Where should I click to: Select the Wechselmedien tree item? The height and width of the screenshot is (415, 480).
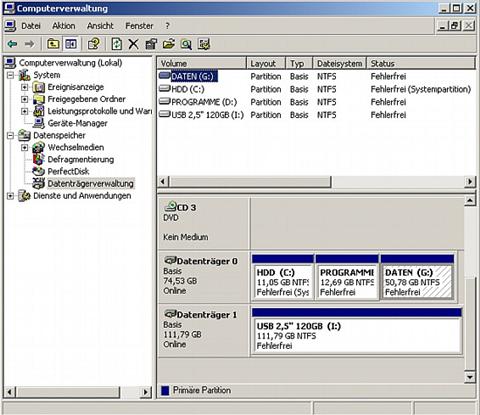(x=76, y=147)
